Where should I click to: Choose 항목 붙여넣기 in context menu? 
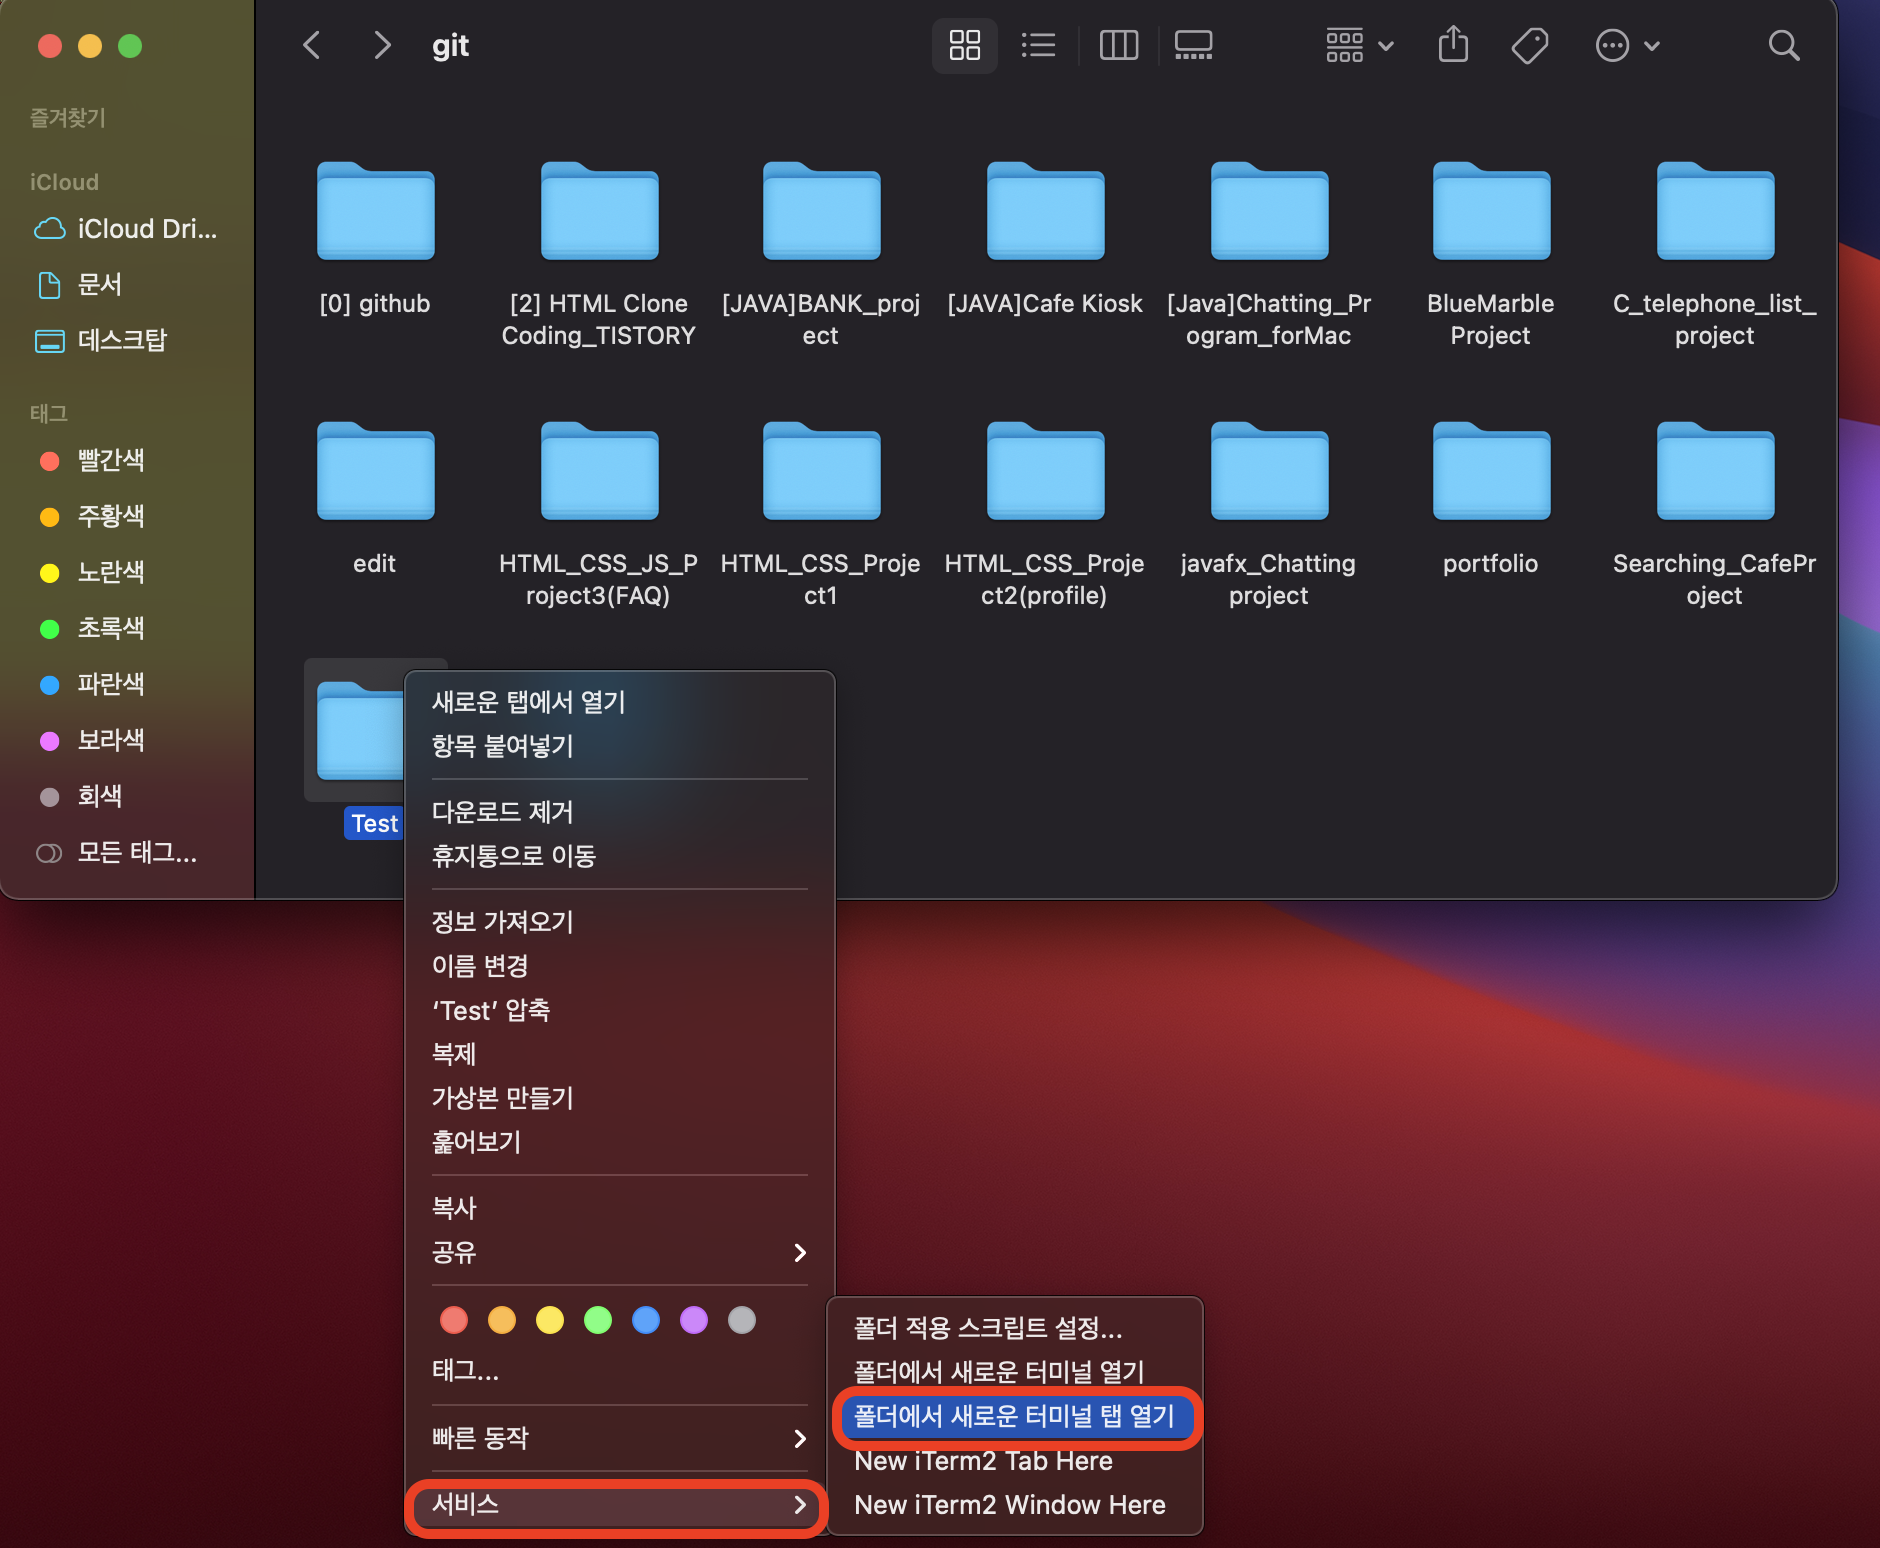(619, 746)
